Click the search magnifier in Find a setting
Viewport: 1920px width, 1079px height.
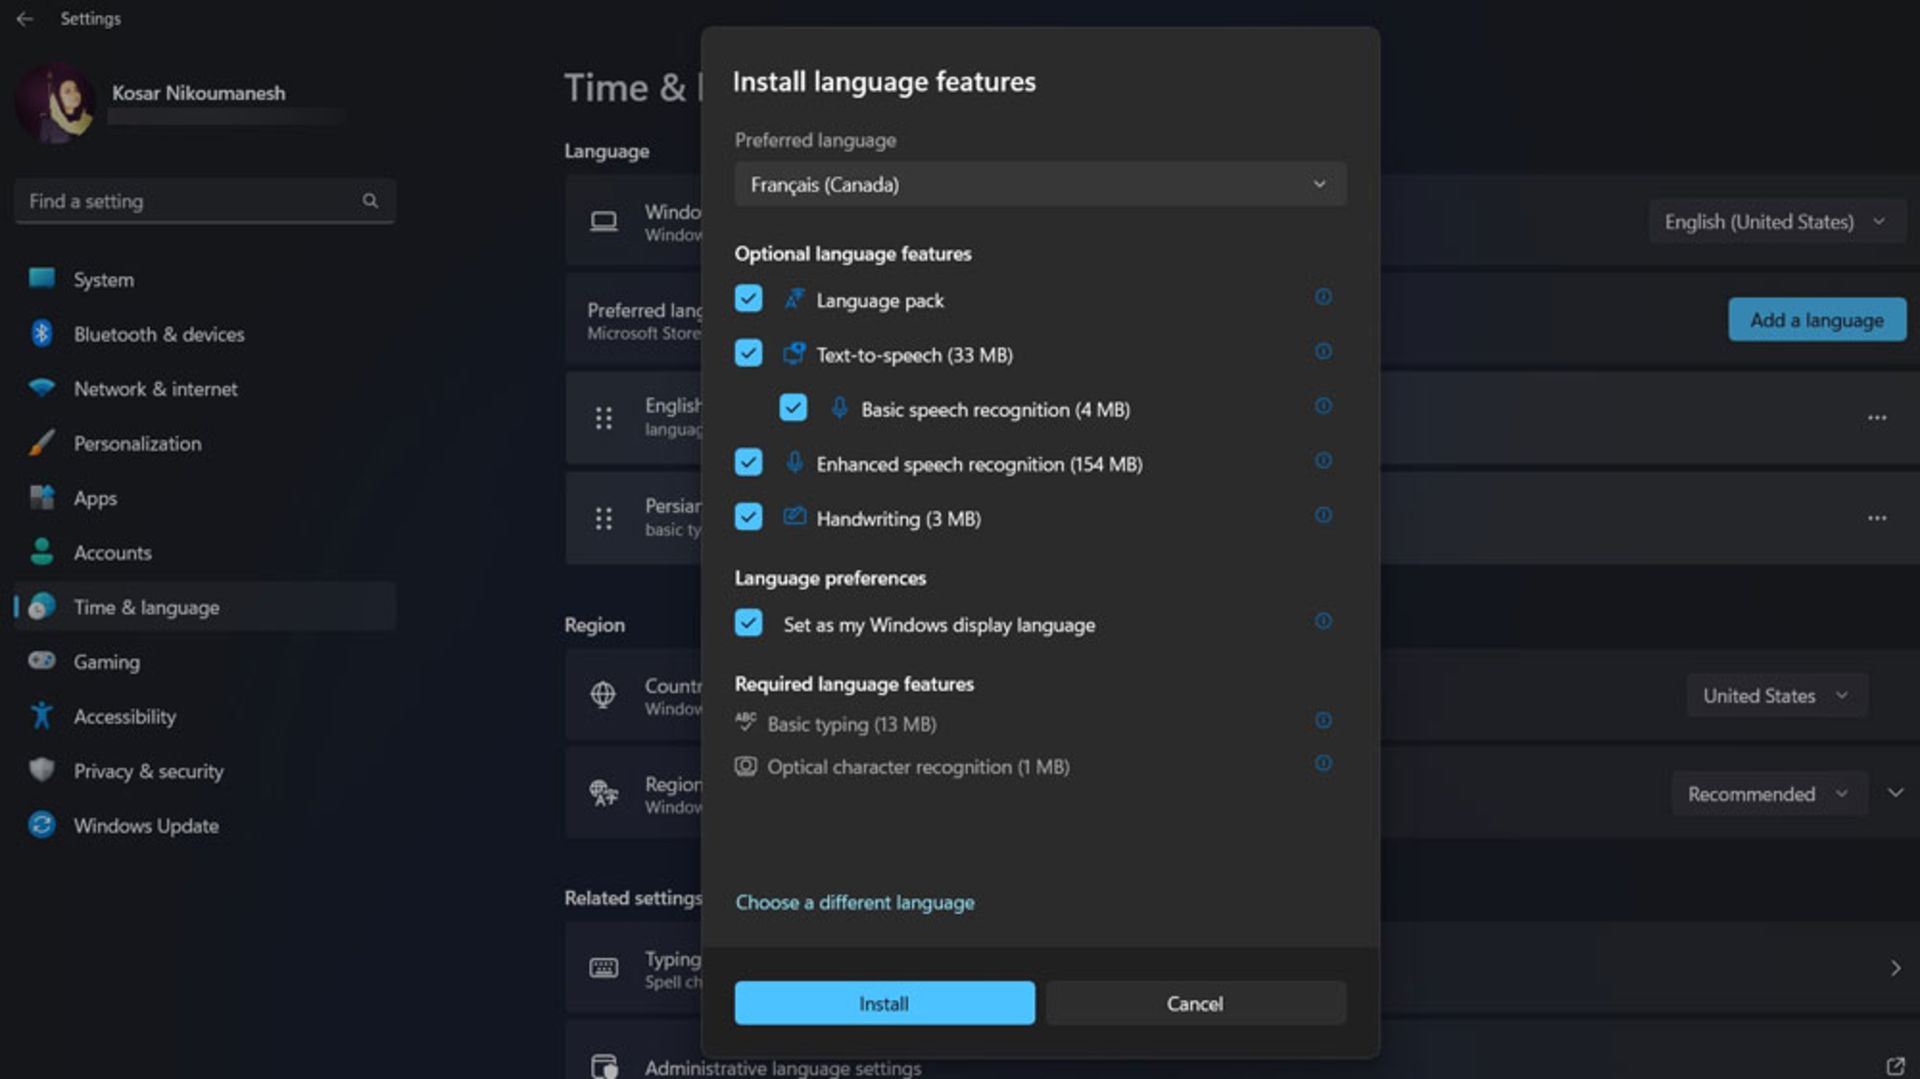(x=370, y=201)
